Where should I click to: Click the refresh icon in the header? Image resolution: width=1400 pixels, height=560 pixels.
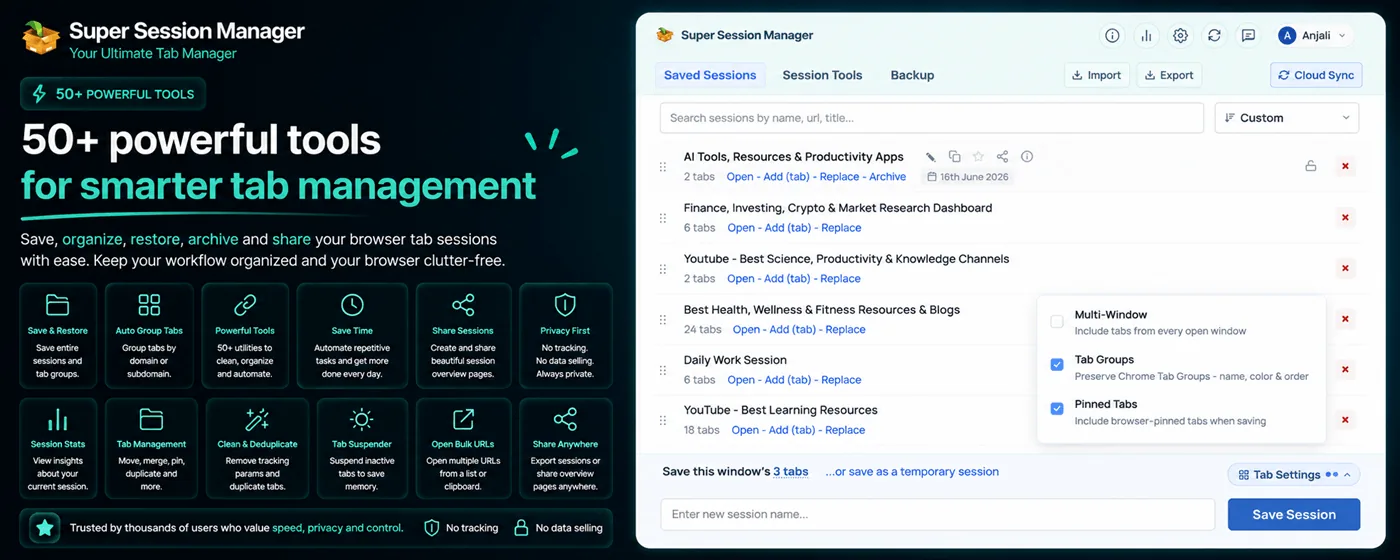coord(1214,35)
